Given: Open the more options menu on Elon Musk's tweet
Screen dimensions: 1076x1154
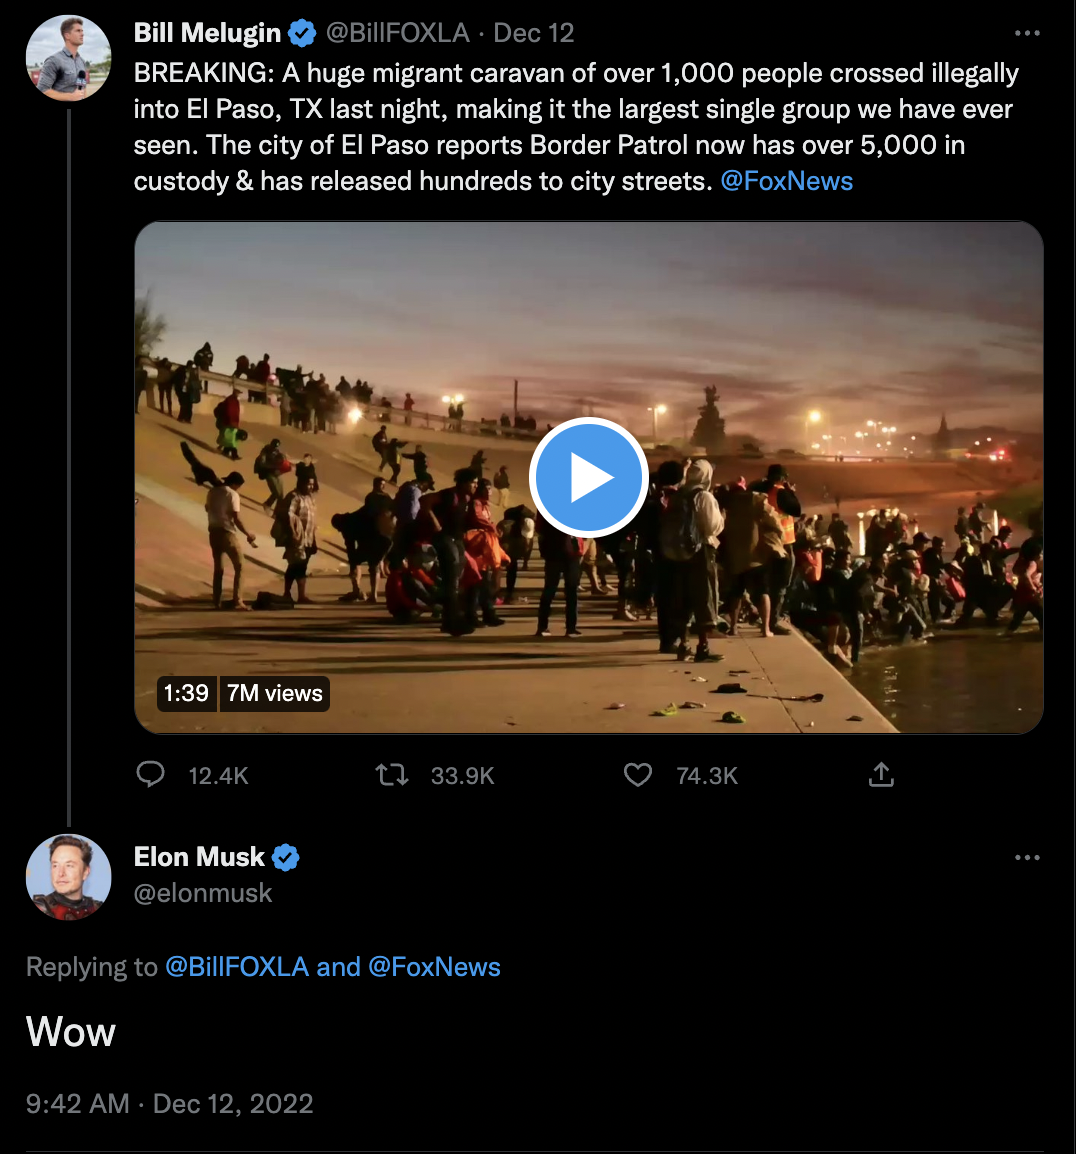Looking at the screenshot, I should point(1028,857).
